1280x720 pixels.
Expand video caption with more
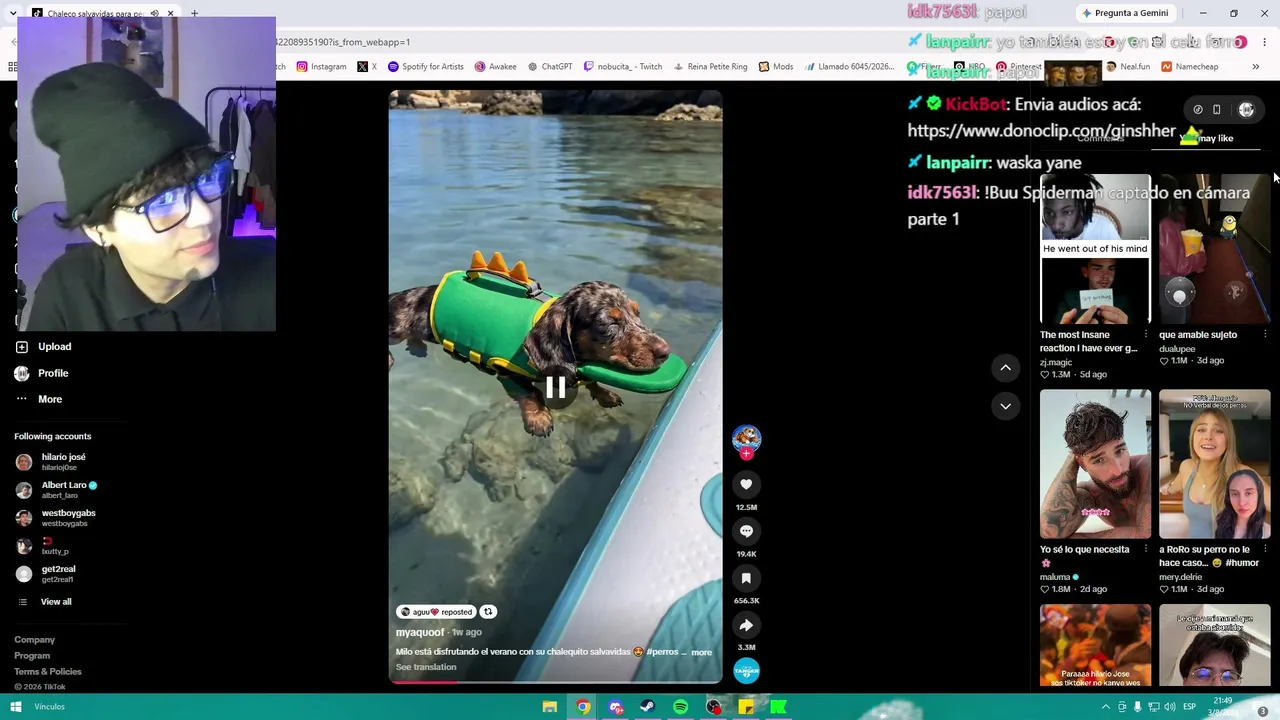coord(702,652)
